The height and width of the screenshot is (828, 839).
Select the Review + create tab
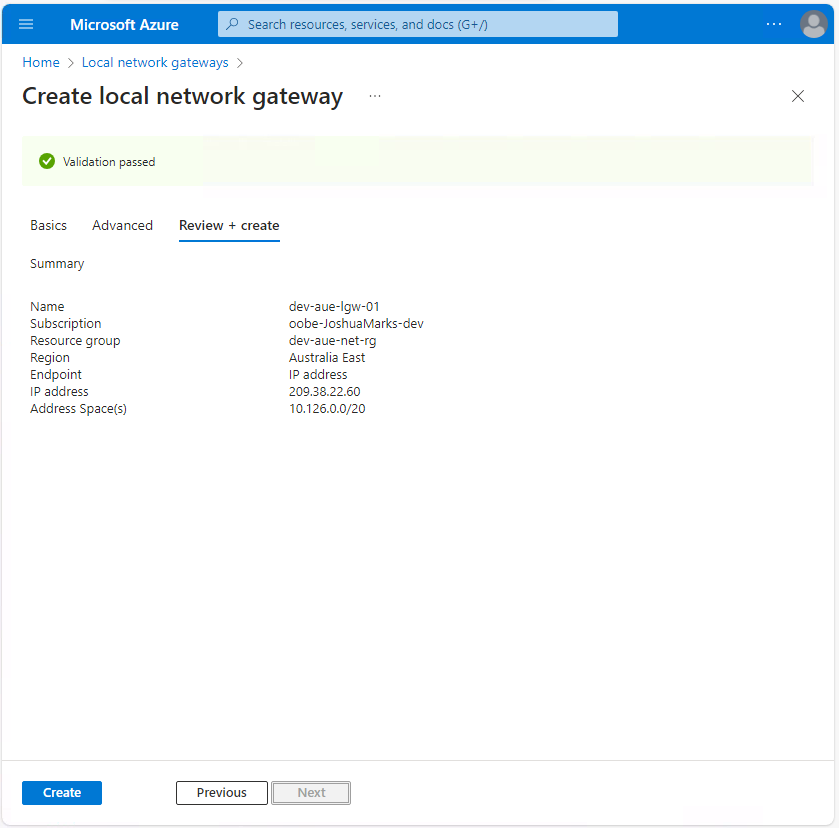click(229, 225)
